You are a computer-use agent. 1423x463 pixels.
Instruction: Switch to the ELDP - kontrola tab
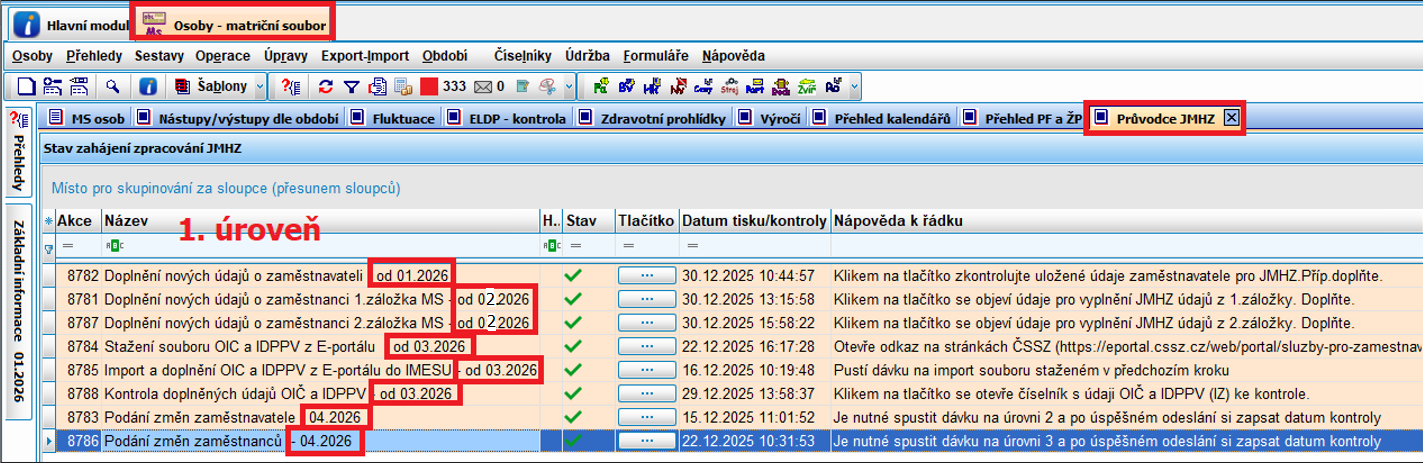coord(517,119)
